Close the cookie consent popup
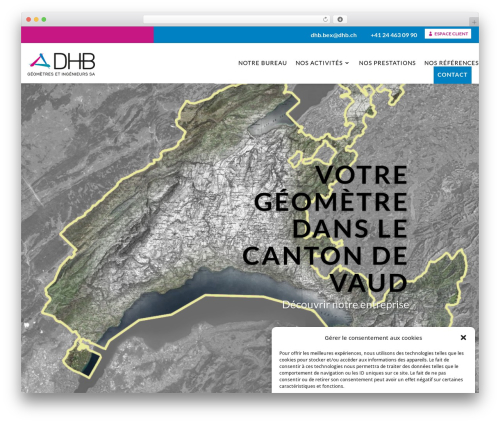The image size is (500, 423). tap(463, 338)
